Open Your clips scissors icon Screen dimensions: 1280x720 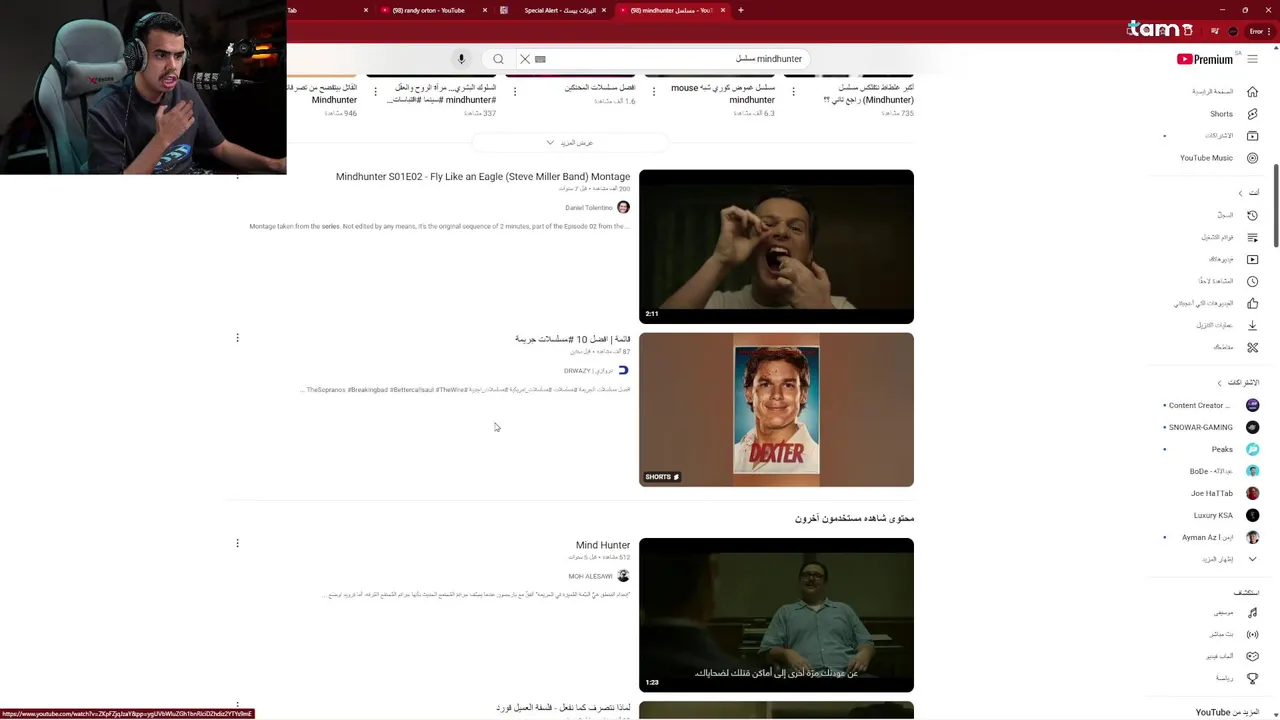(x=1252, y=347)
